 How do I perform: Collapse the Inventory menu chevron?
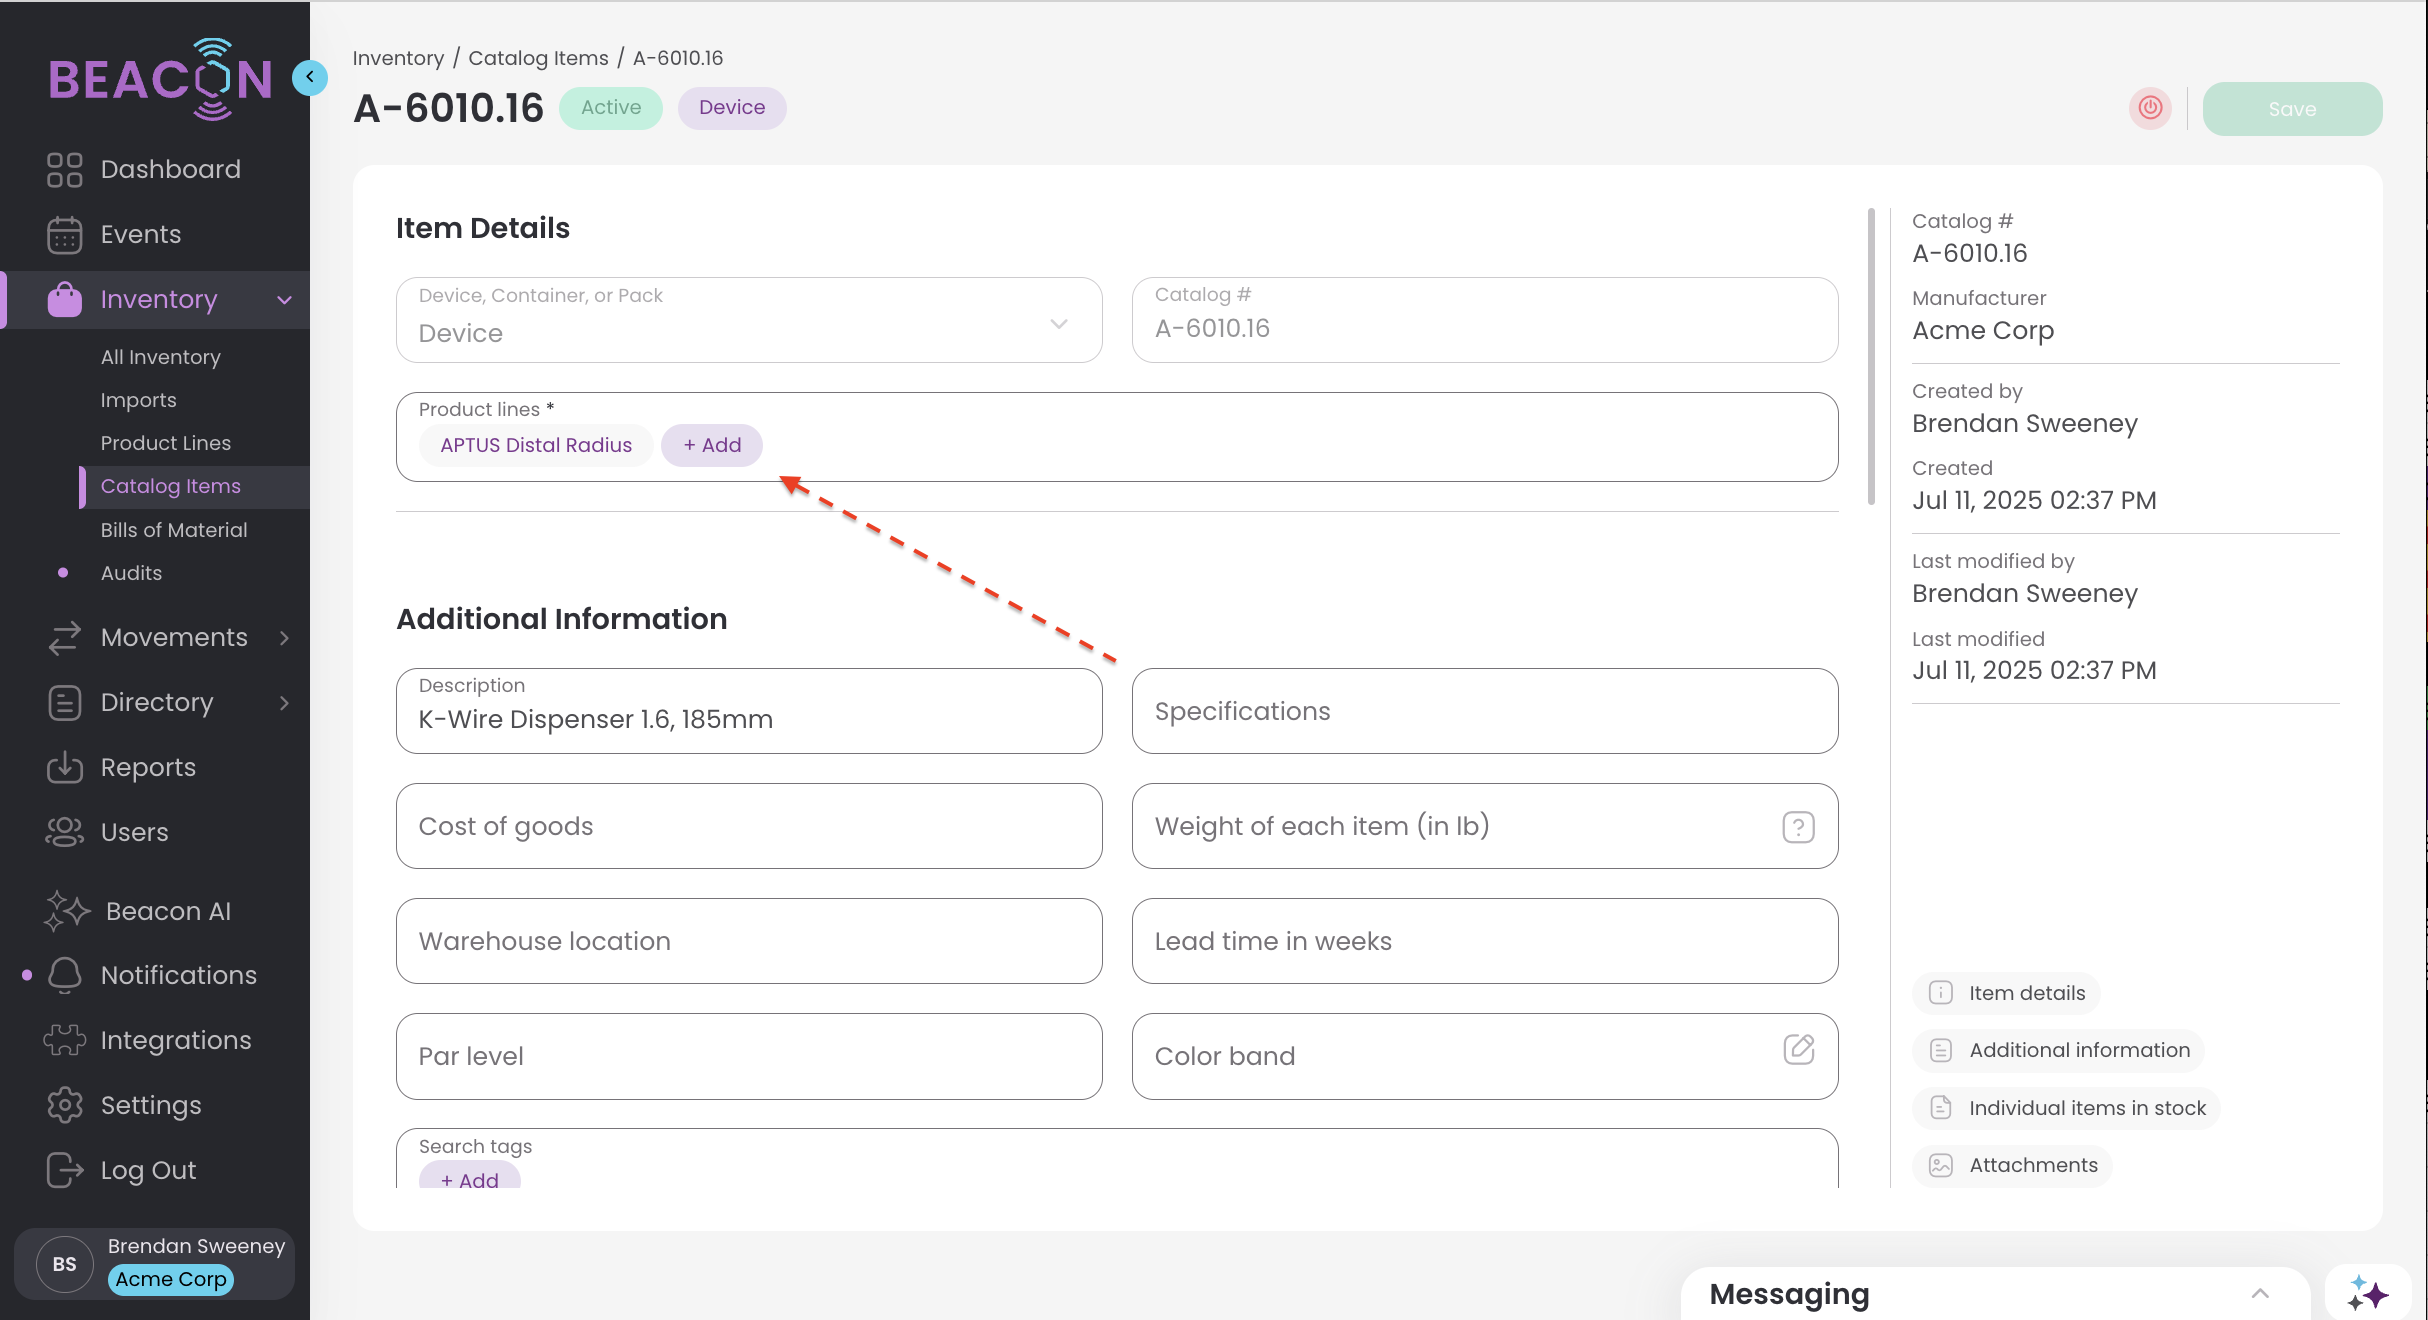pos(284,300)
